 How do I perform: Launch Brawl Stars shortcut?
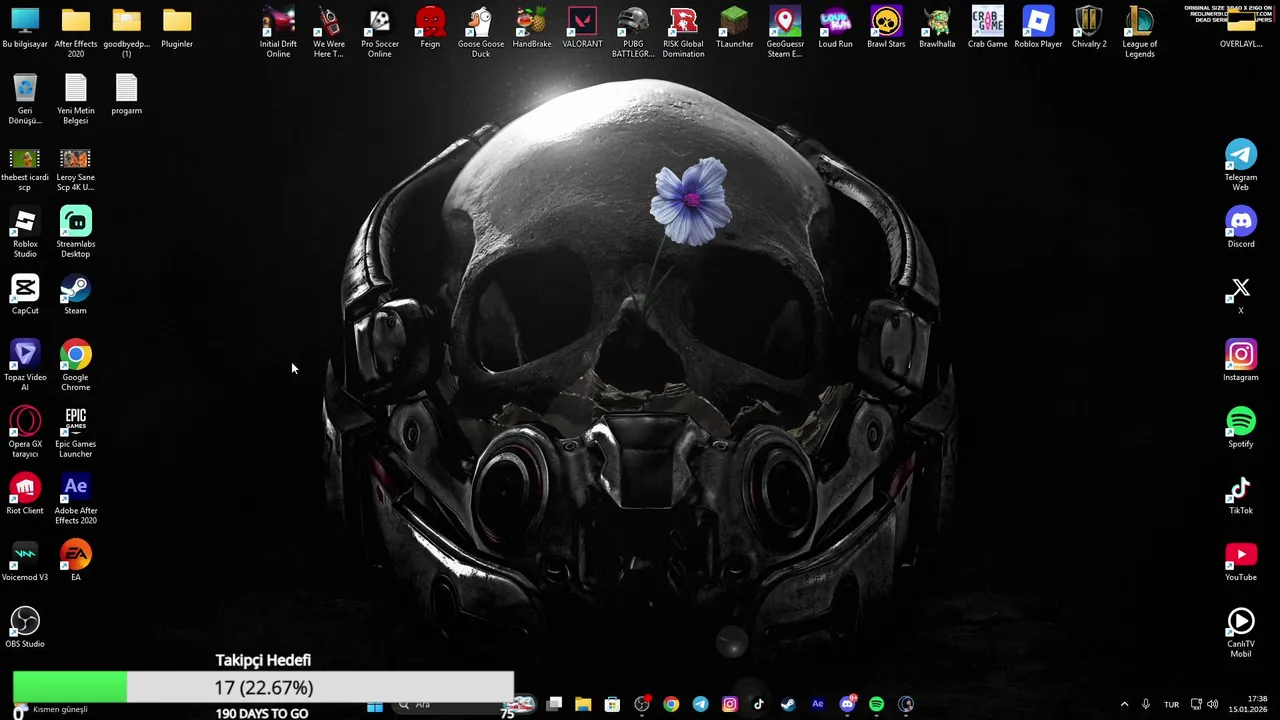point(886,28)
